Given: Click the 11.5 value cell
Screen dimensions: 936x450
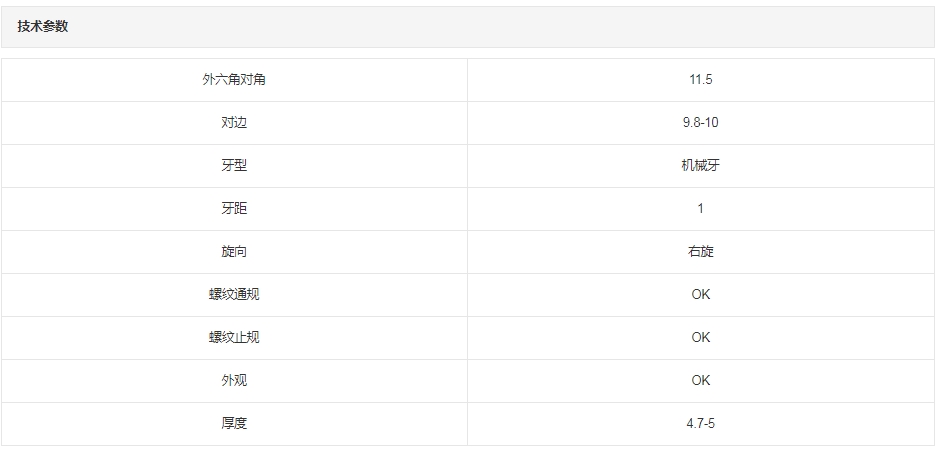Looking at the screenshot, I should [x=700, y=79].
